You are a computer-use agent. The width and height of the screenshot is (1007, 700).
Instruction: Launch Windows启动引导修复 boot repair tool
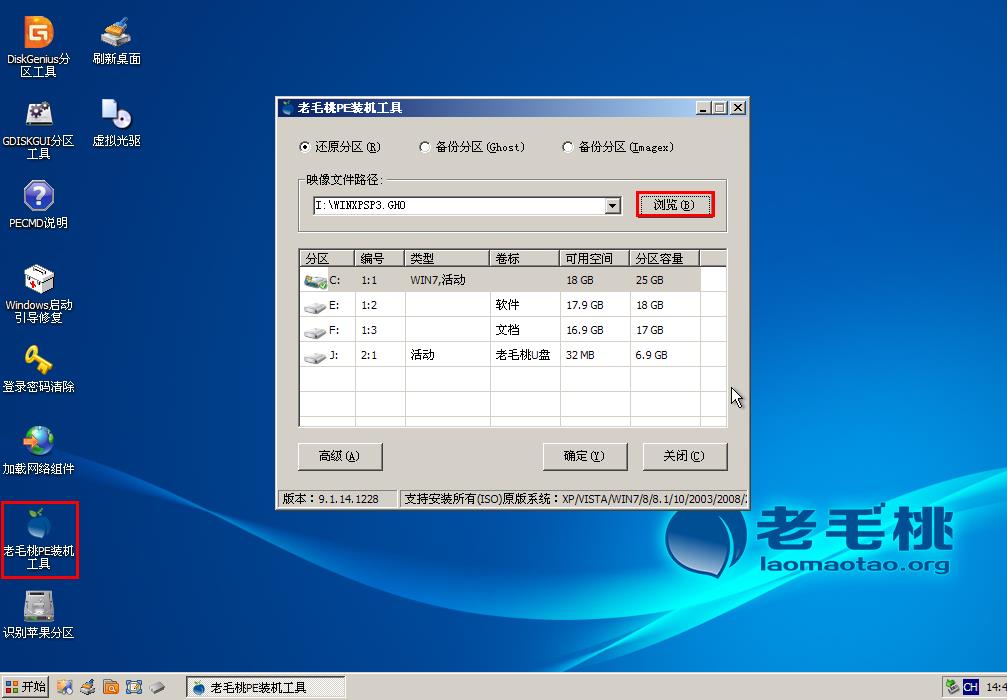[x=38, y=281]
